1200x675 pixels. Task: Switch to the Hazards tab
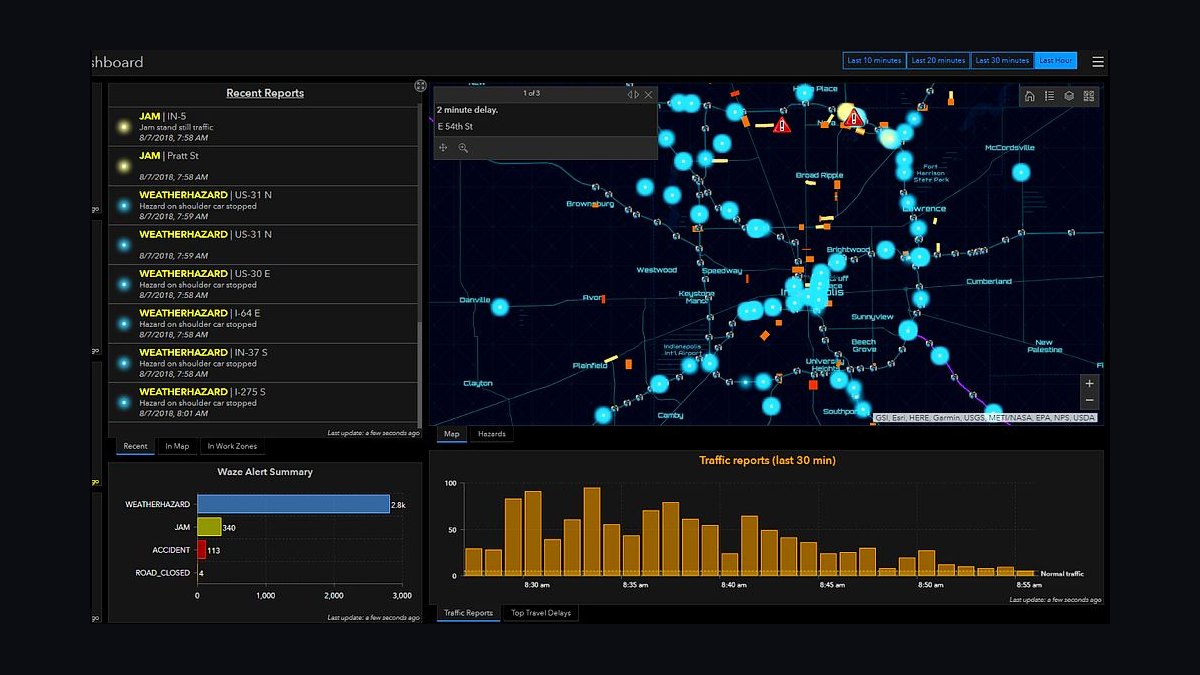pyautogui.click(x=491, y=434)
